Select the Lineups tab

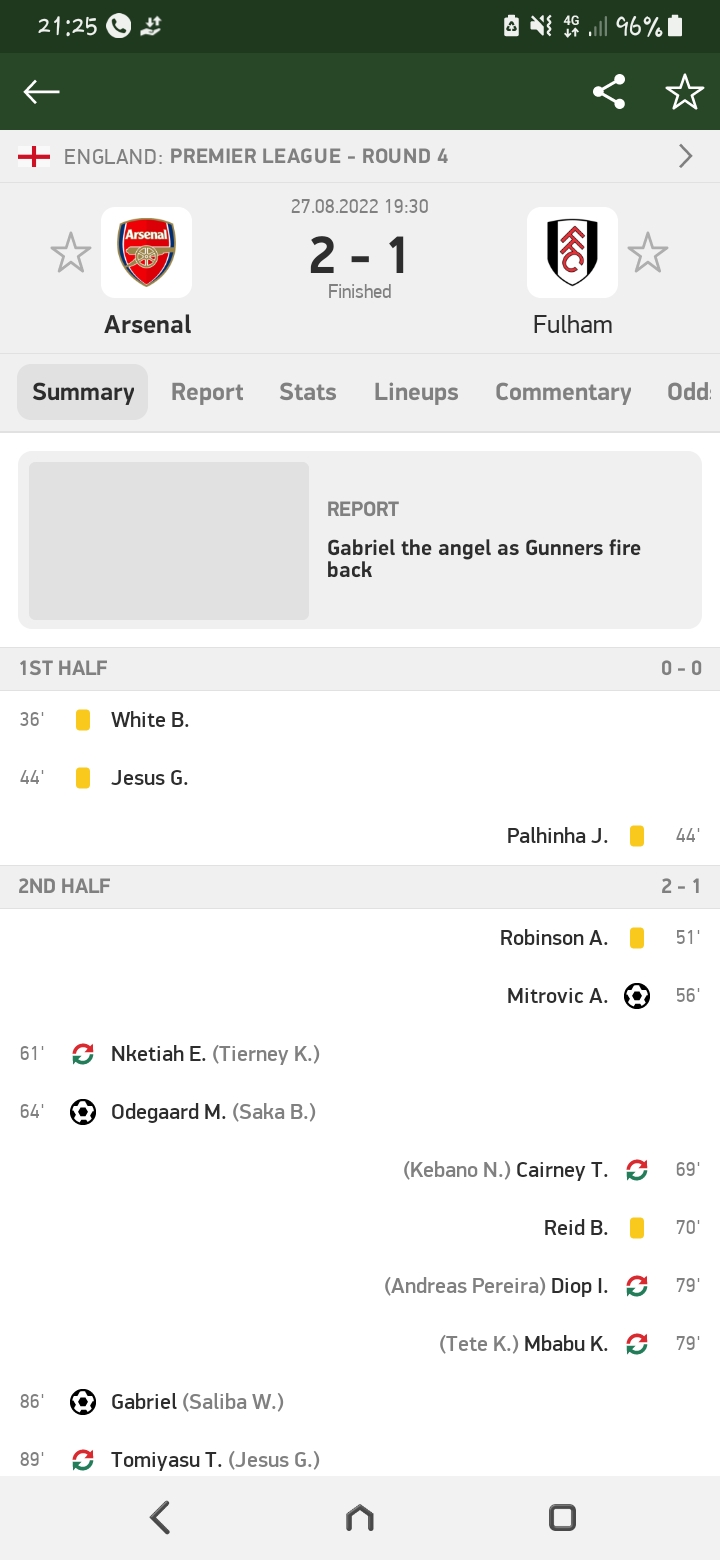click(416, 392)
